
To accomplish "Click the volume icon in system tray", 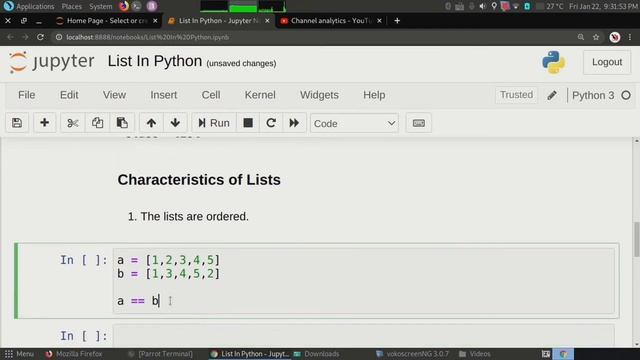I will 483,6.
